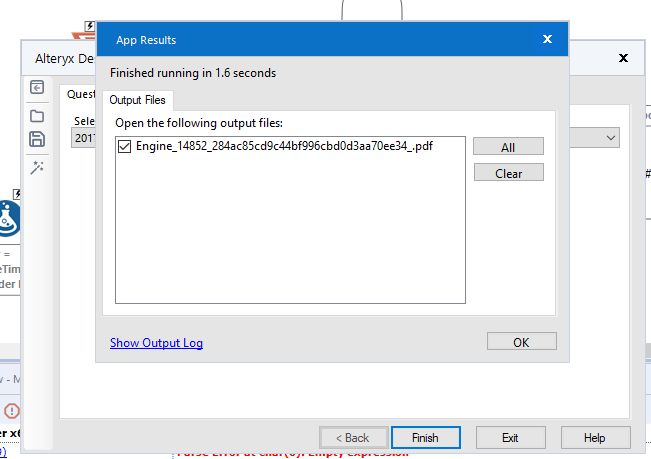Close the Alteryx Designer wizard window
This screenshot has width=651, height=459.
(x=623, y=58)
